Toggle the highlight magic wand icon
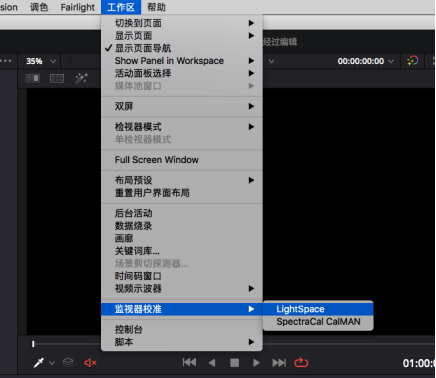The height and width of the screenshot is (378, 436). click(81, 78)
